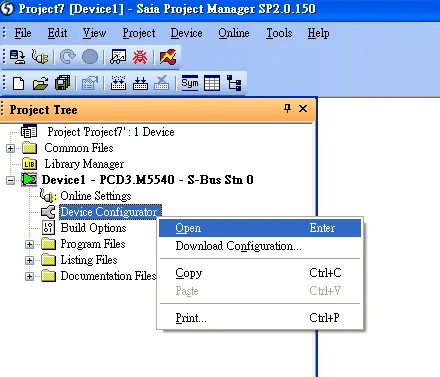
Task: Click the Online Settings plug toolbar icon
Action: [x=40, y=57]
